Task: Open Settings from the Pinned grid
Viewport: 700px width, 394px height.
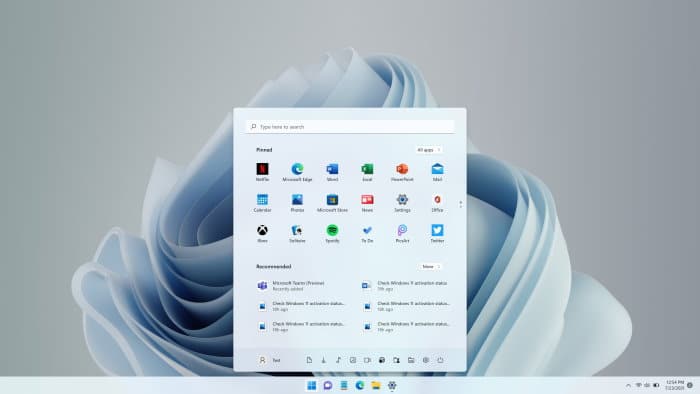Action: click(x=402, y=203)
